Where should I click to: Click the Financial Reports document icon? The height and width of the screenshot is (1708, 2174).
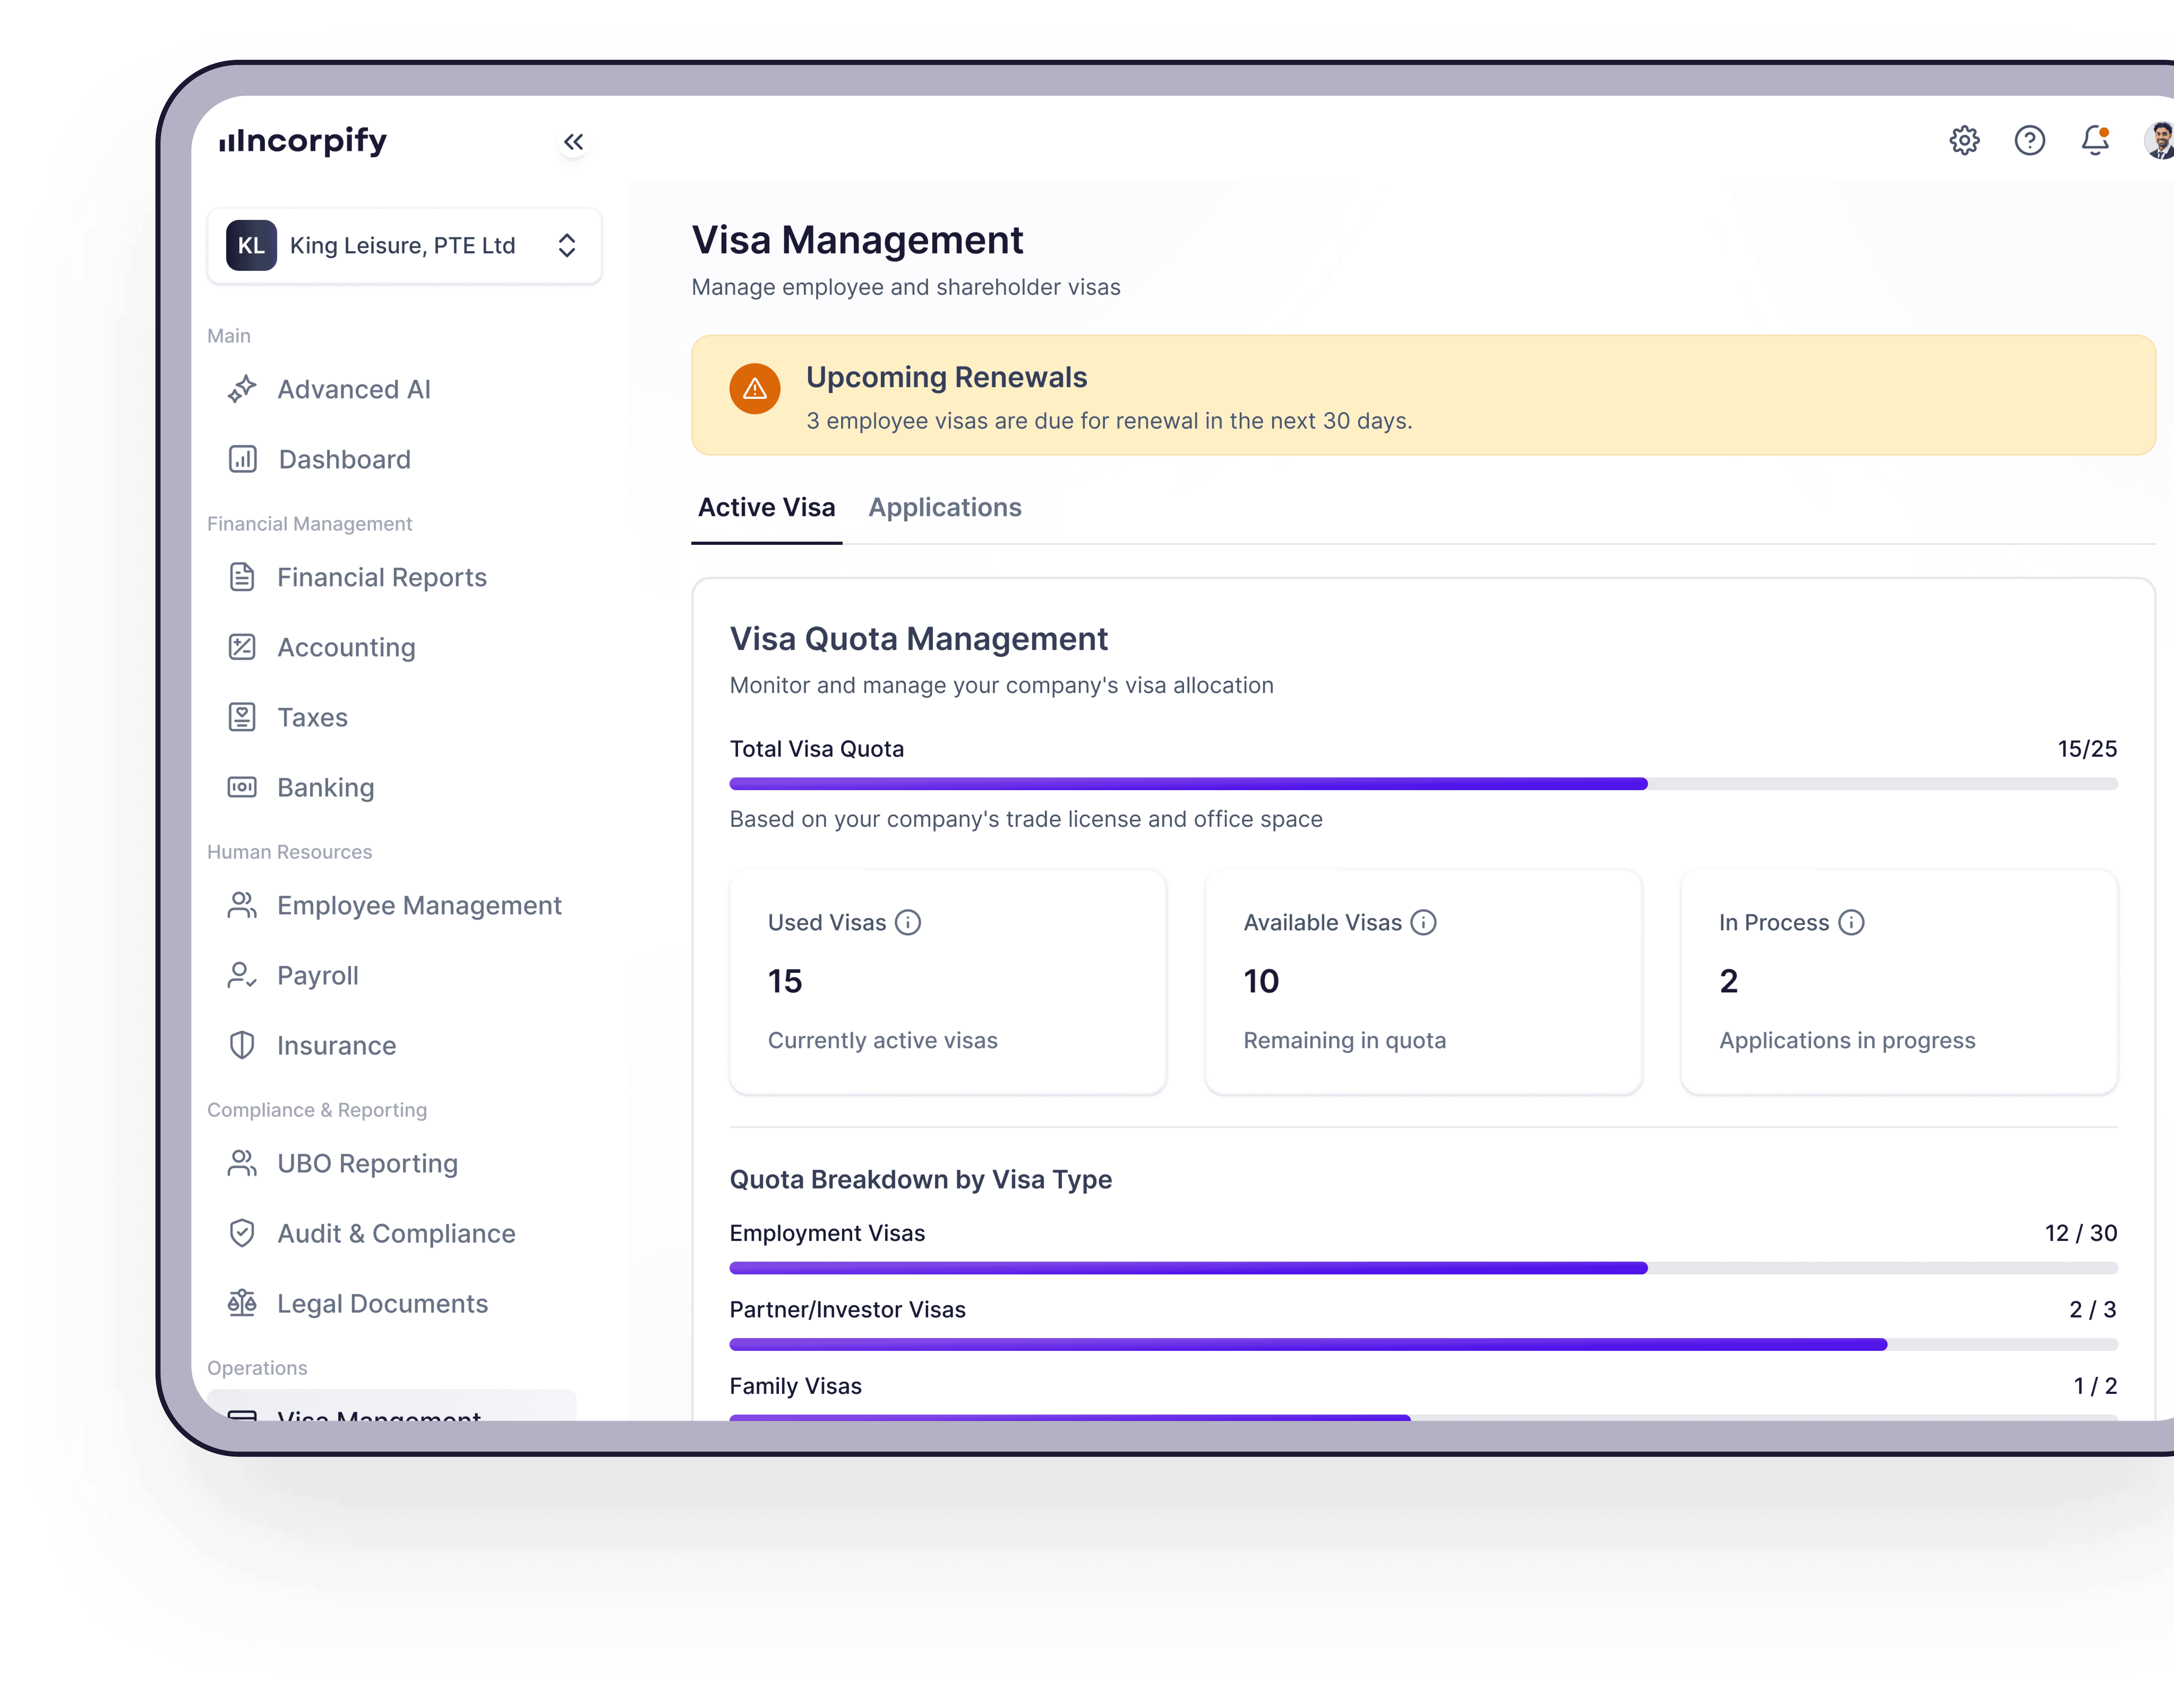point(242,577)
